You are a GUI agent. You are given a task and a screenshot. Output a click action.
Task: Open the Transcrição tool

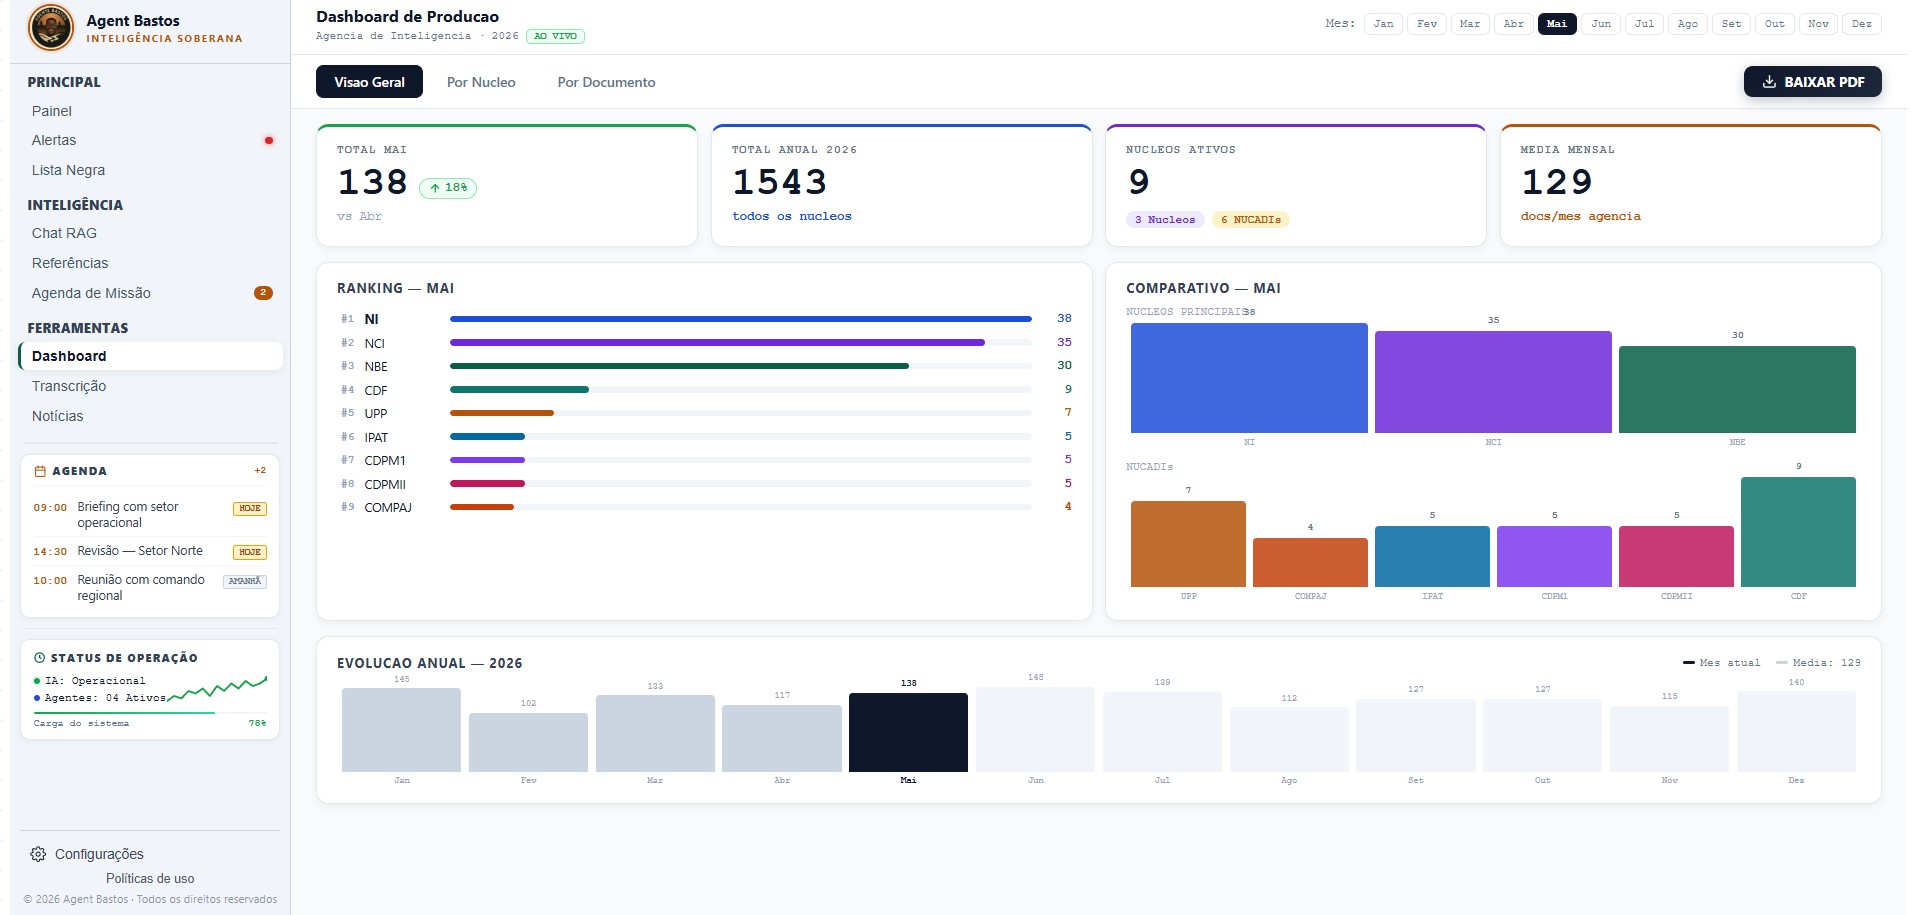pyautogui.click(x=150, y=386)
